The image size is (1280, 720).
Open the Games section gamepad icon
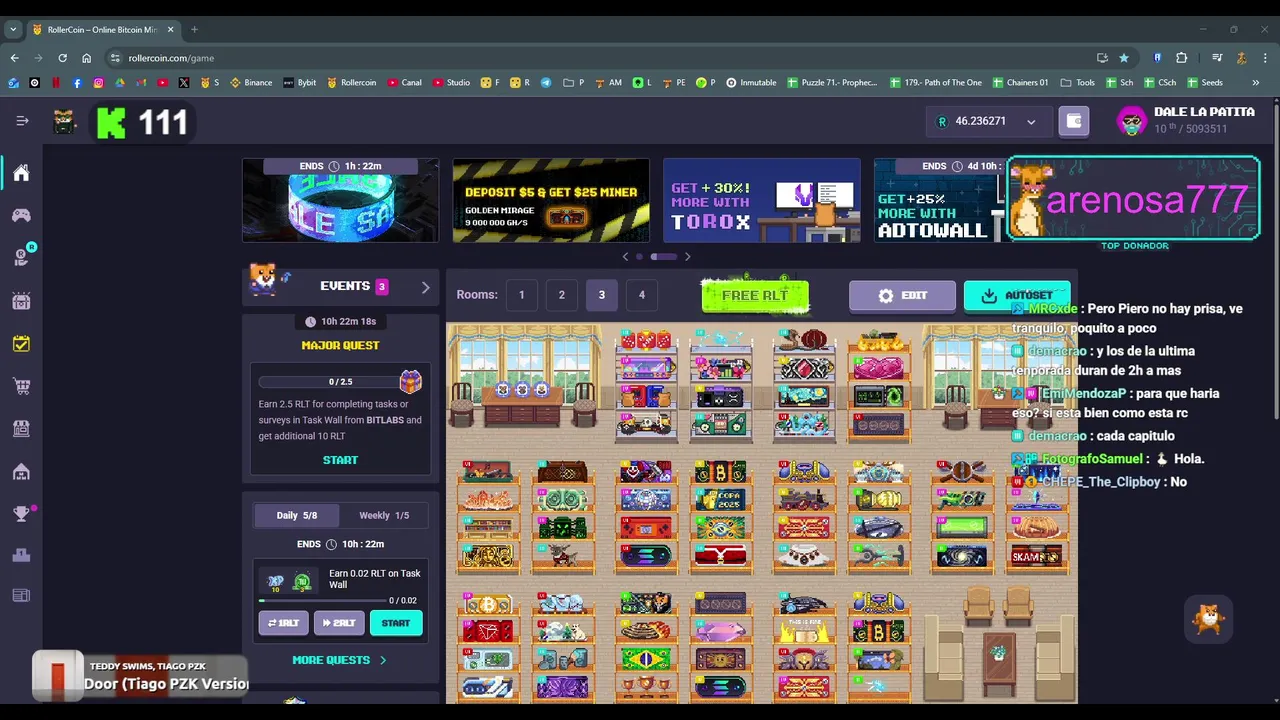21,215
